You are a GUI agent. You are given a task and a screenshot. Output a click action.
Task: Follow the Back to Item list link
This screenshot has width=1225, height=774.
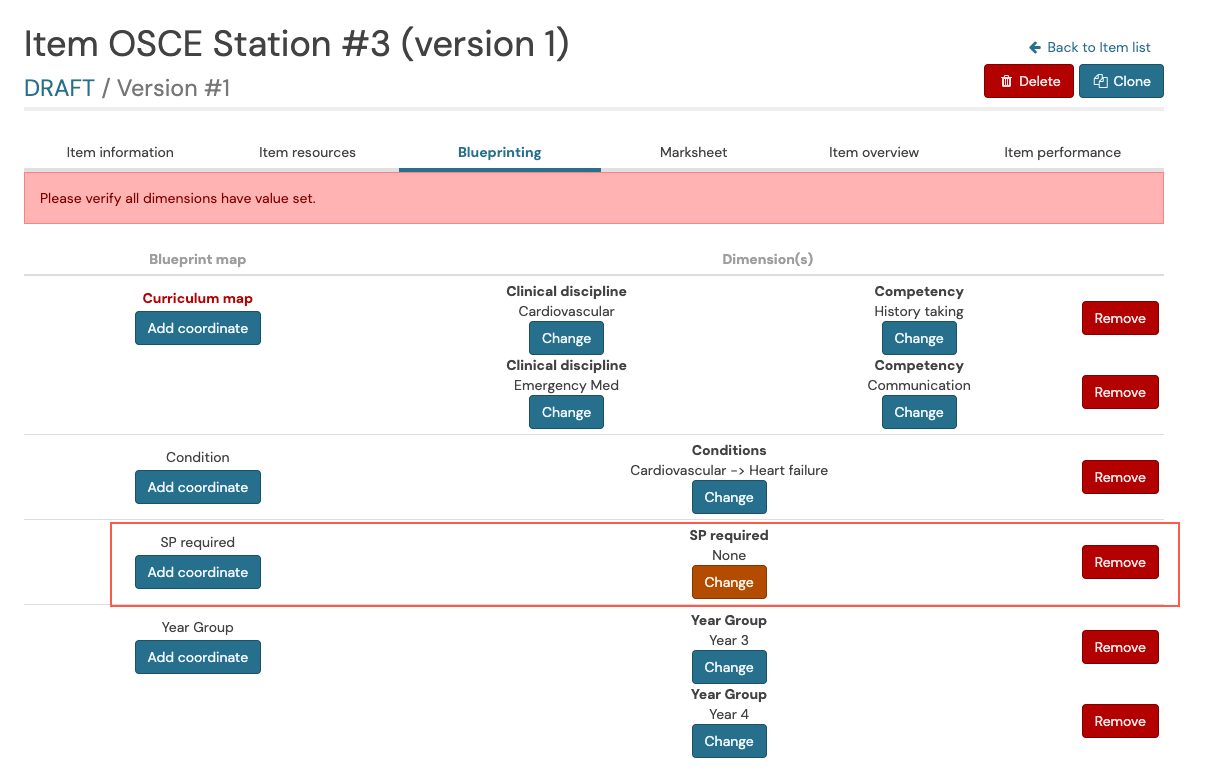(x=1097, y=47)
